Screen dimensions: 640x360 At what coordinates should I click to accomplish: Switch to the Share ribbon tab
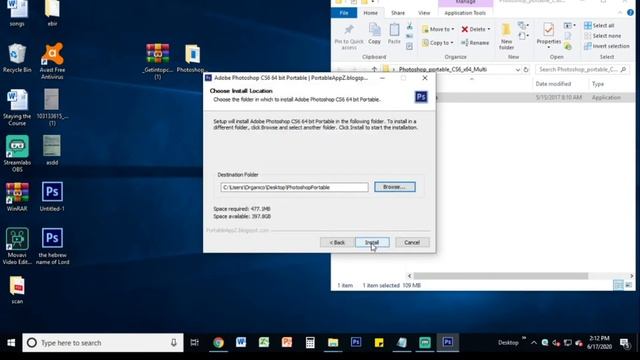398,13
